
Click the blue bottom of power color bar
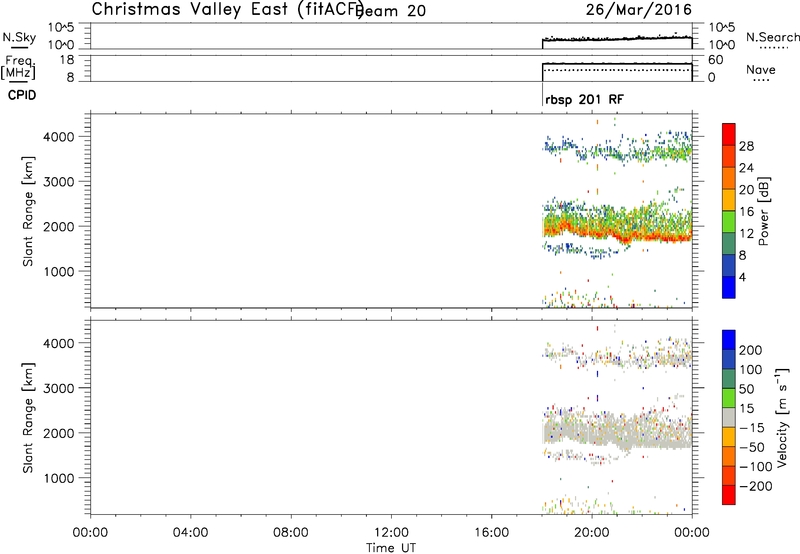click(x=729, y=287)
